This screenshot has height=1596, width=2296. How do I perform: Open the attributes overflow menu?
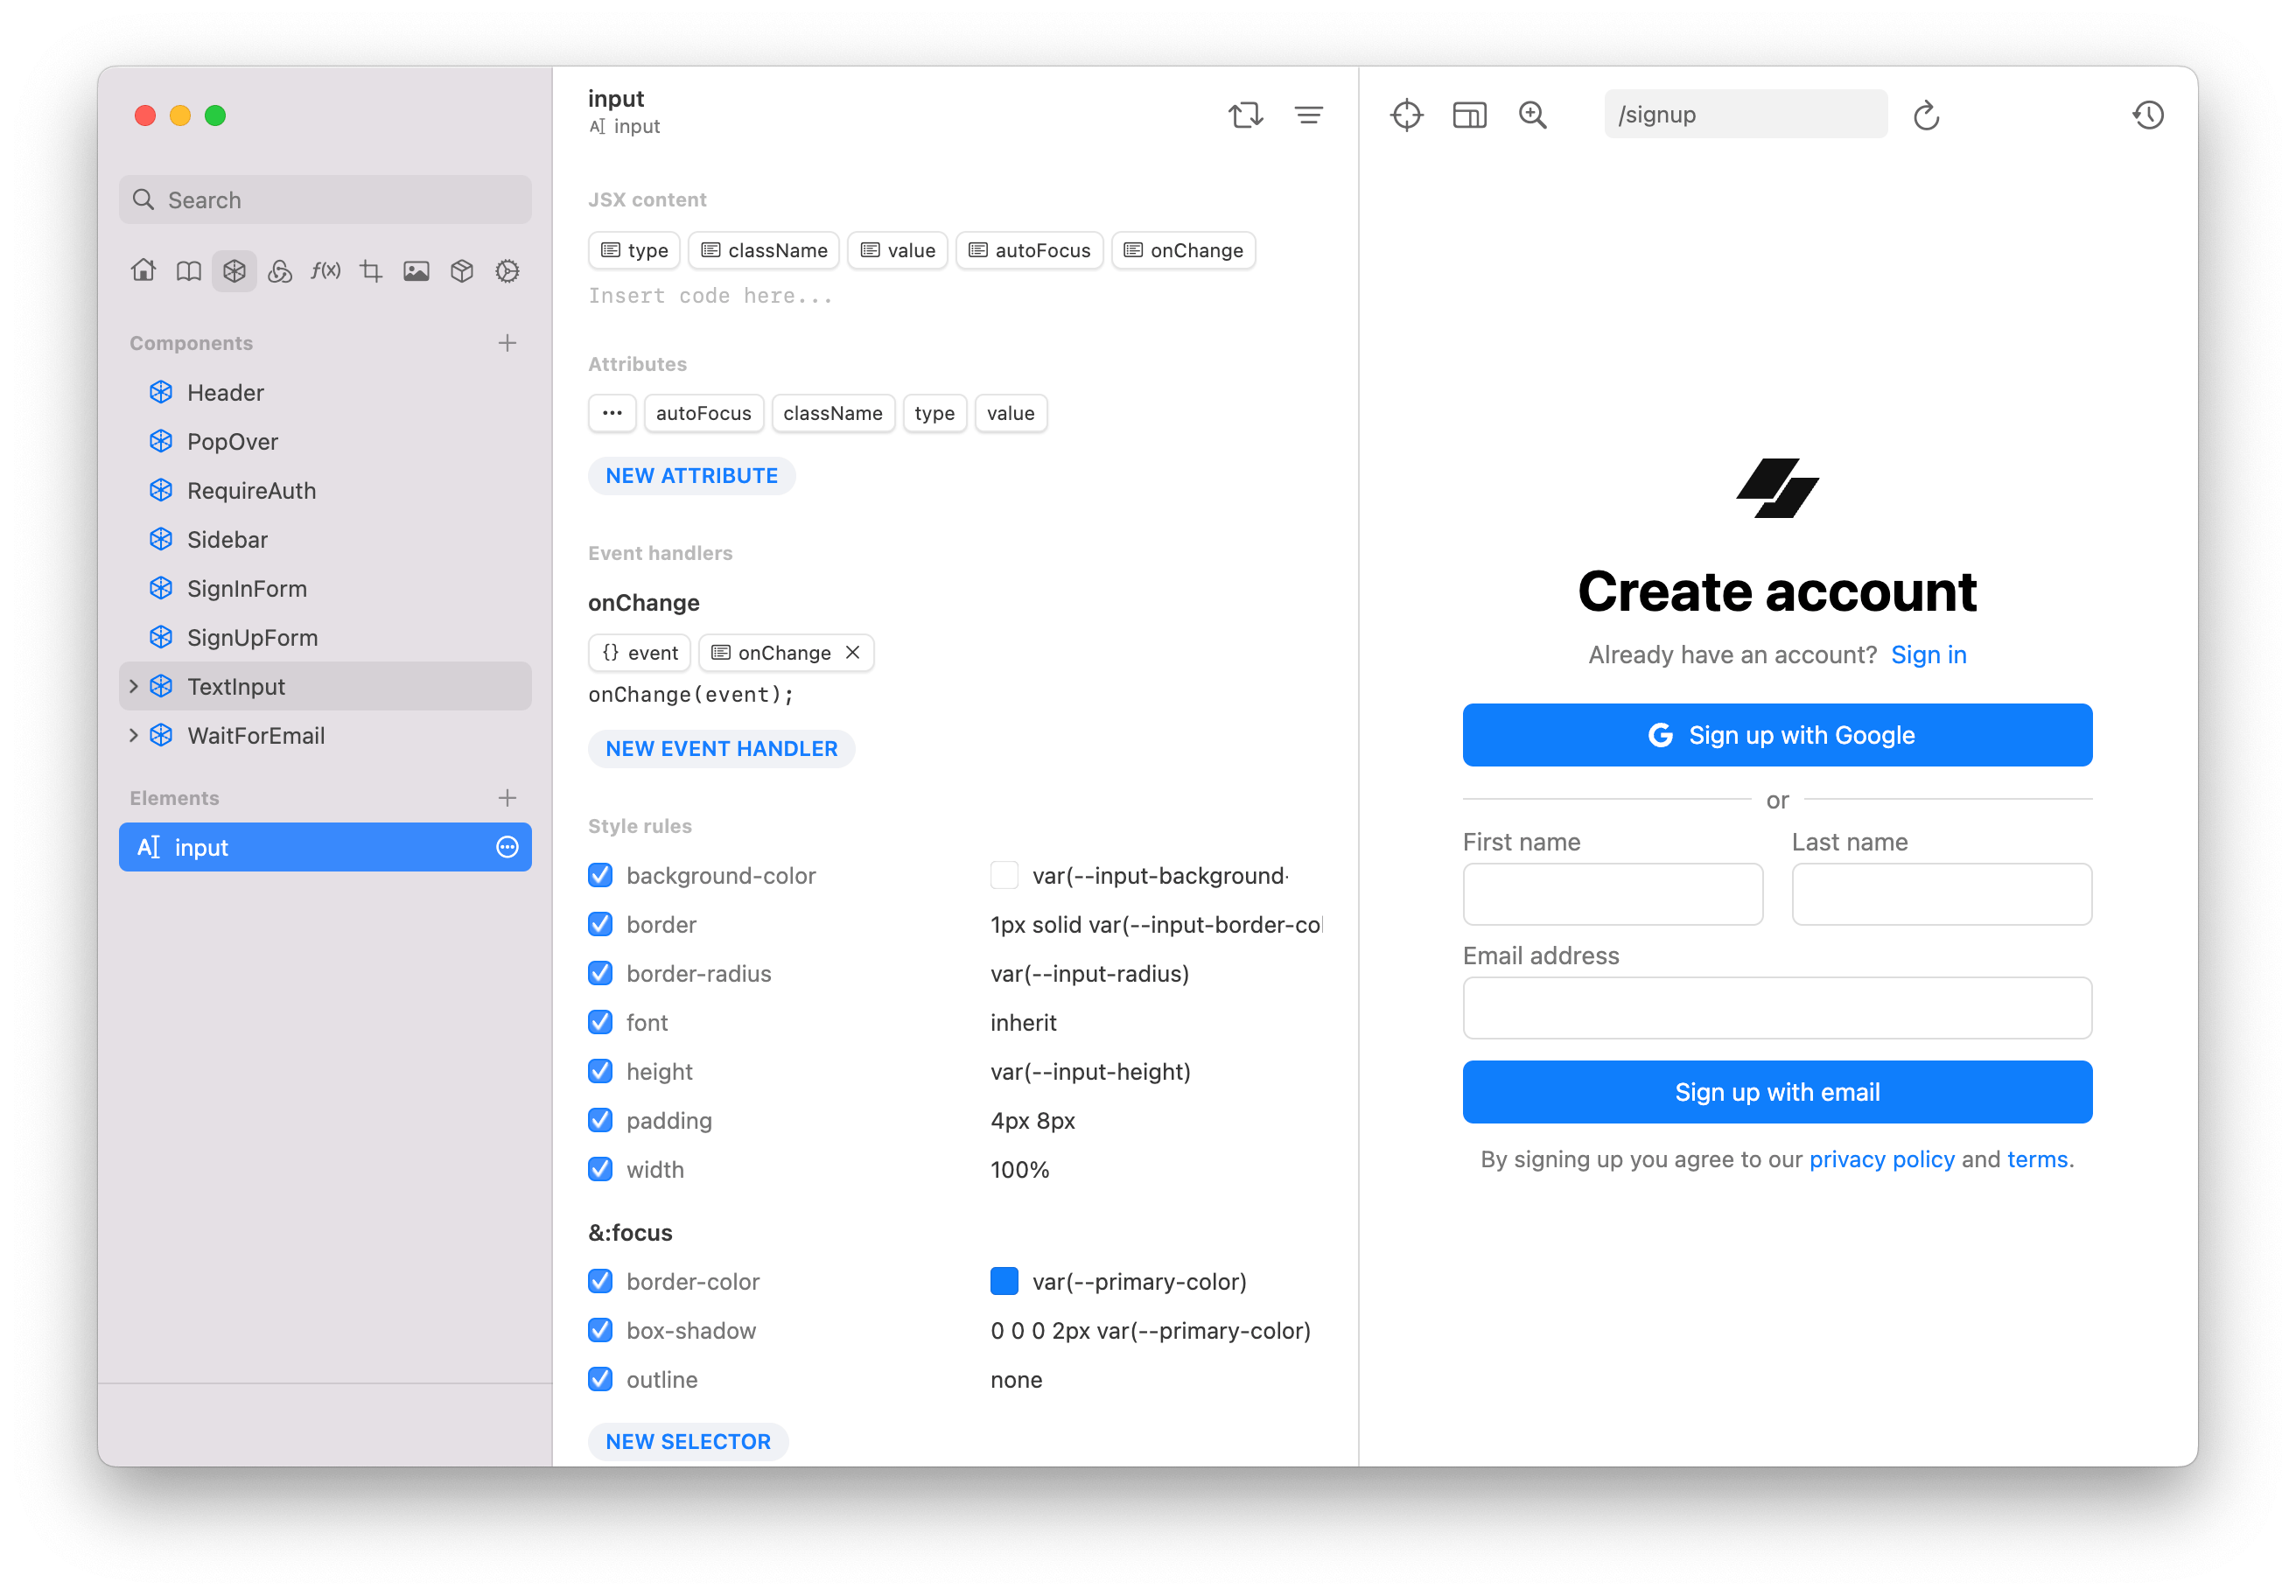[x=611, y=413]
